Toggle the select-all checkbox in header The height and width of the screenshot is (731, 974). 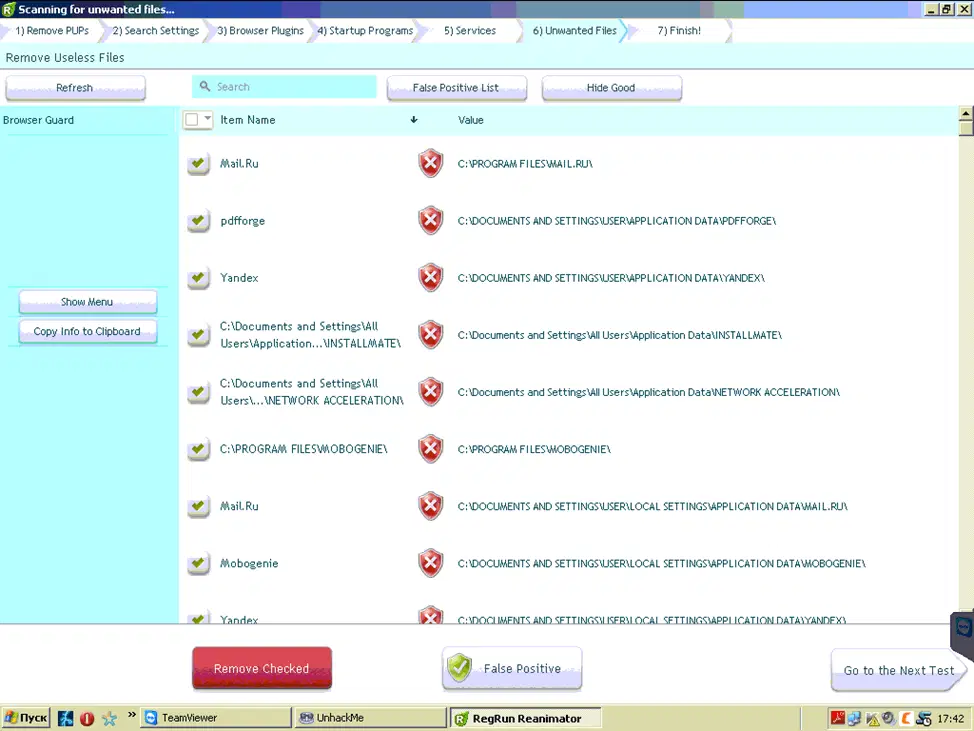(x=192, y=119)
